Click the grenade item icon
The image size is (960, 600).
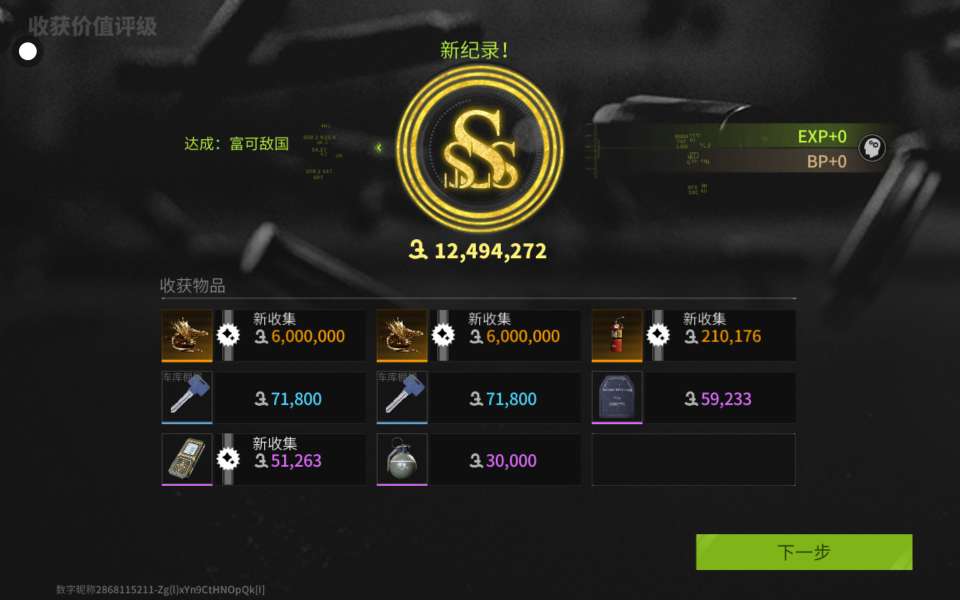pyautogui.click(x=402, y=460)
